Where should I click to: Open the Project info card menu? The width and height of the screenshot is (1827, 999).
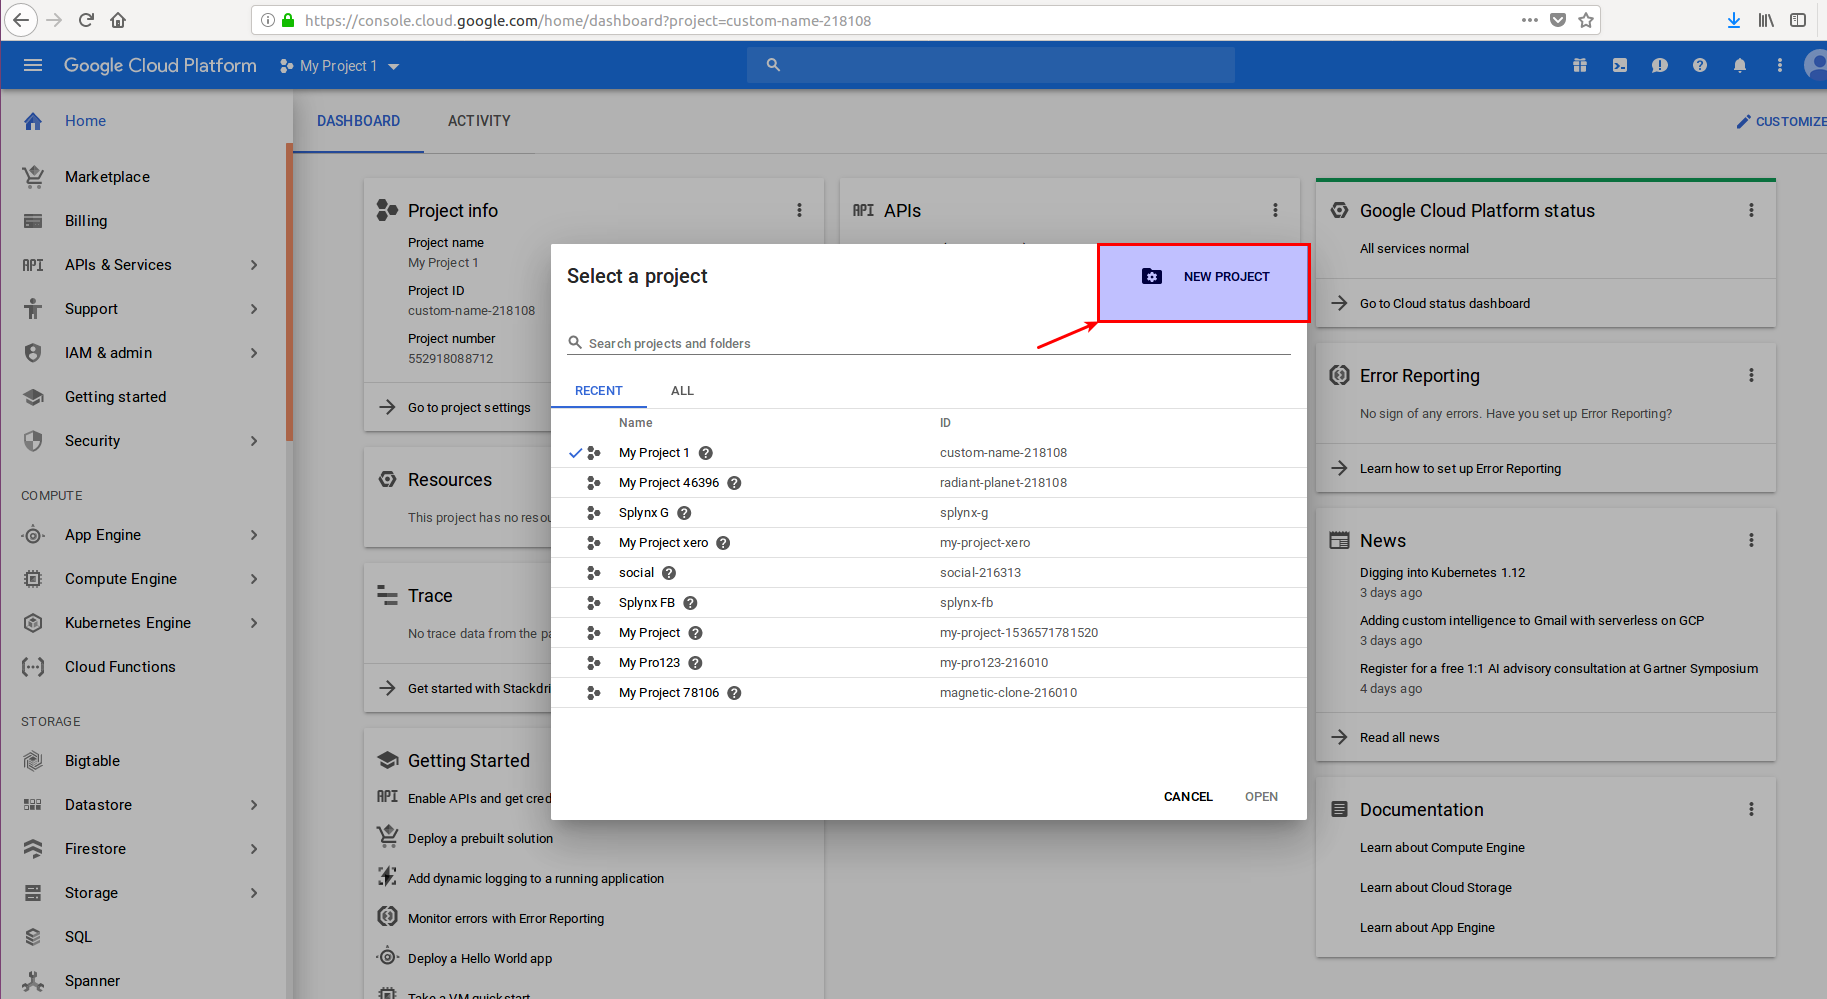(799, 210)
